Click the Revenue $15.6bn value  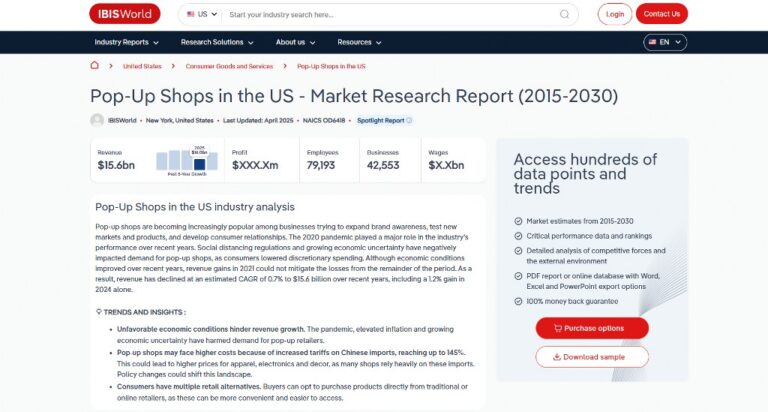[116, 166]
